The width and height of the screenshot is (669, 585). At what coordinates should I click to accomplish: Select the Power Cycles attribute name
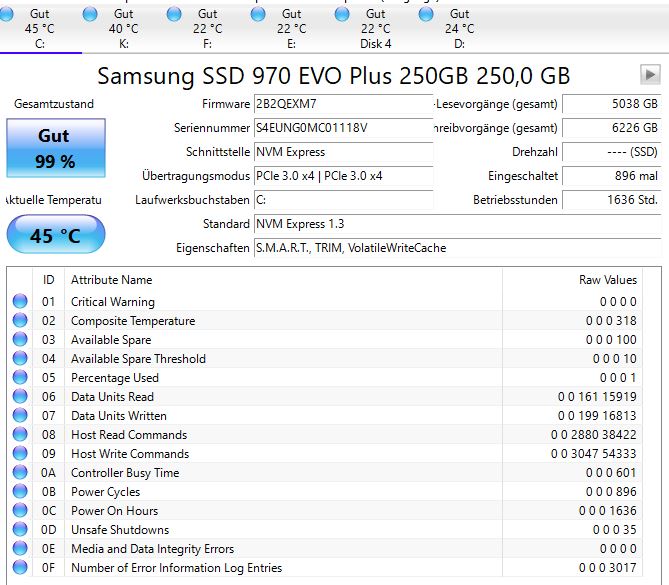tap(105, 492)
